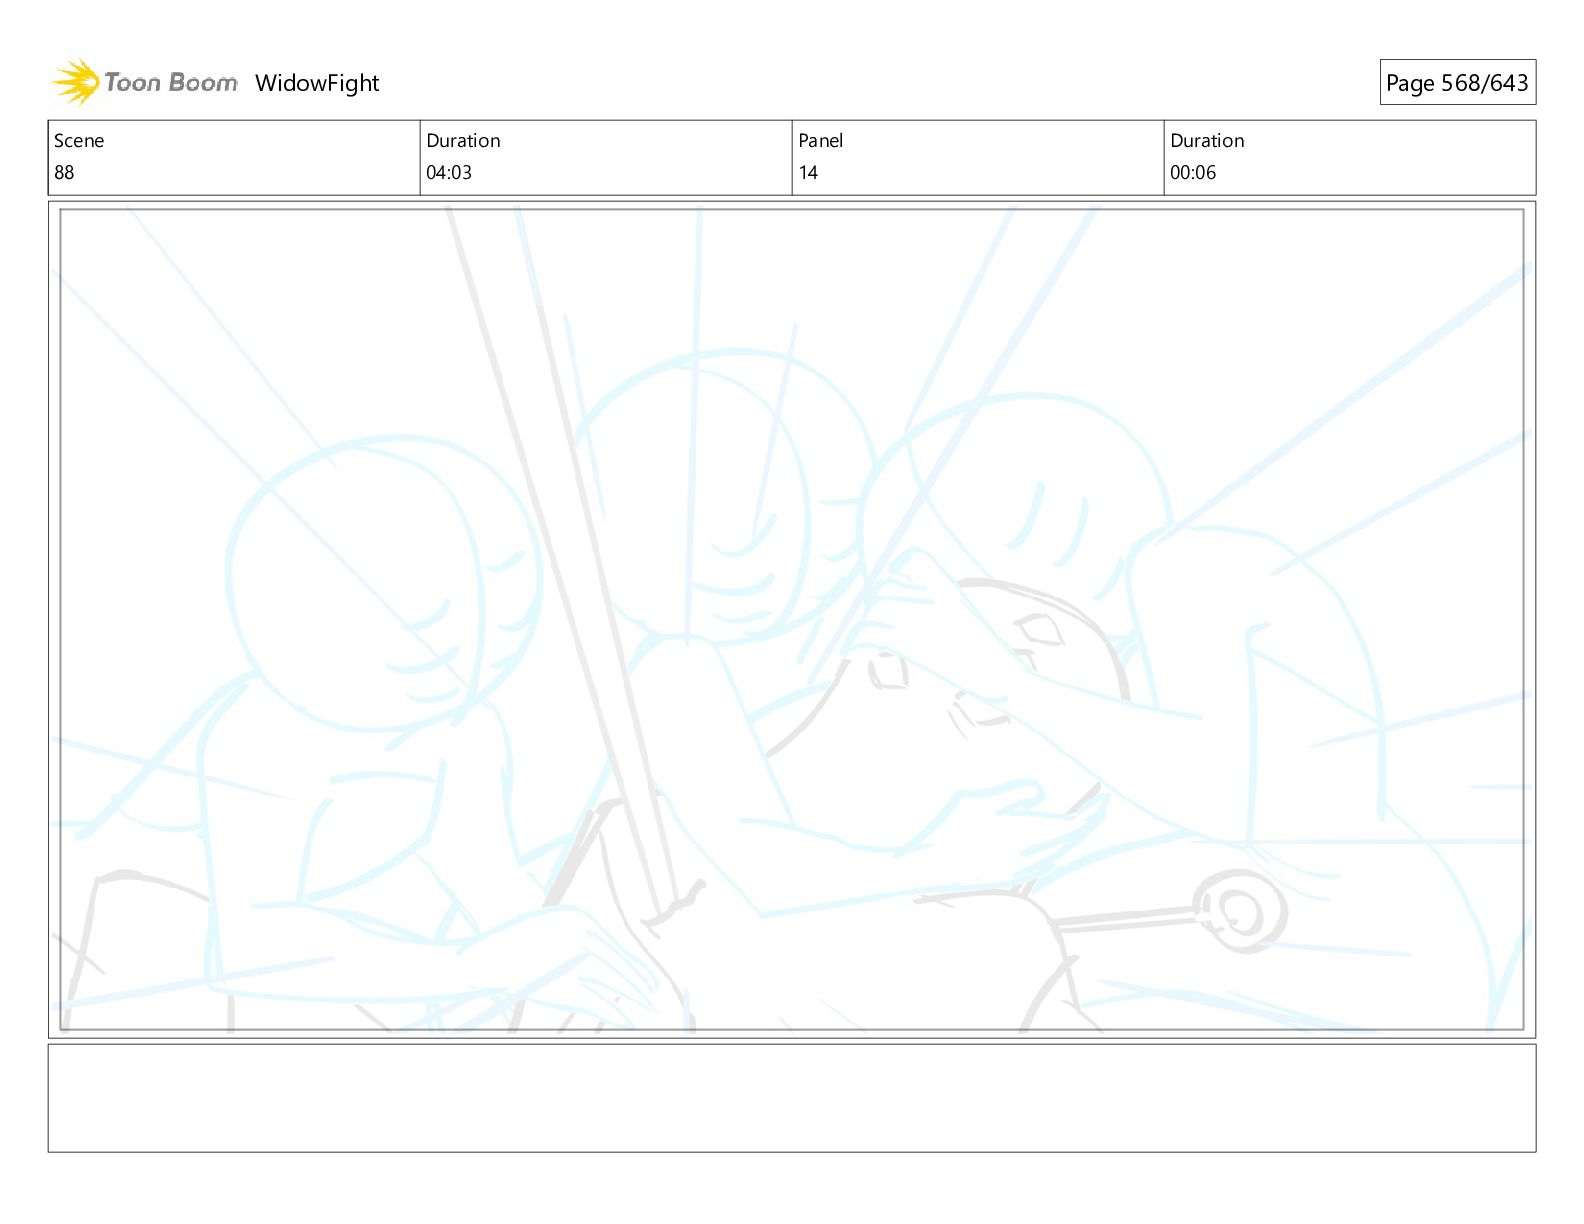
Task: Click the empty notes box below the panel
Action: click(x=792, y=1098)
